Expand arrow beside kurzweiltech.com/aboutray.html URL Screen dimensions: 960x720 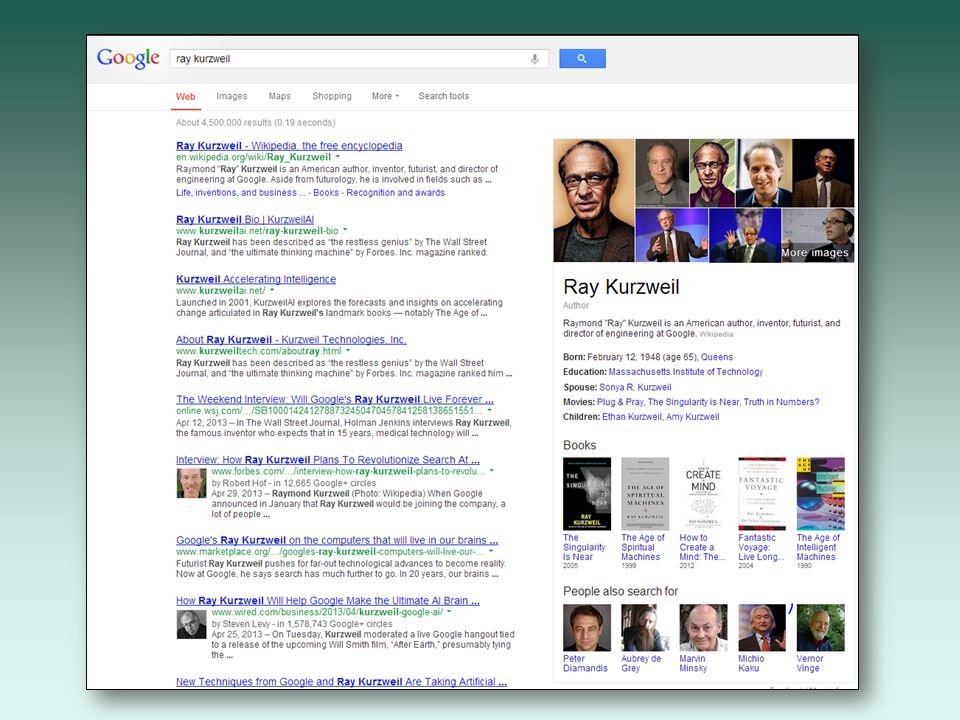348,351
